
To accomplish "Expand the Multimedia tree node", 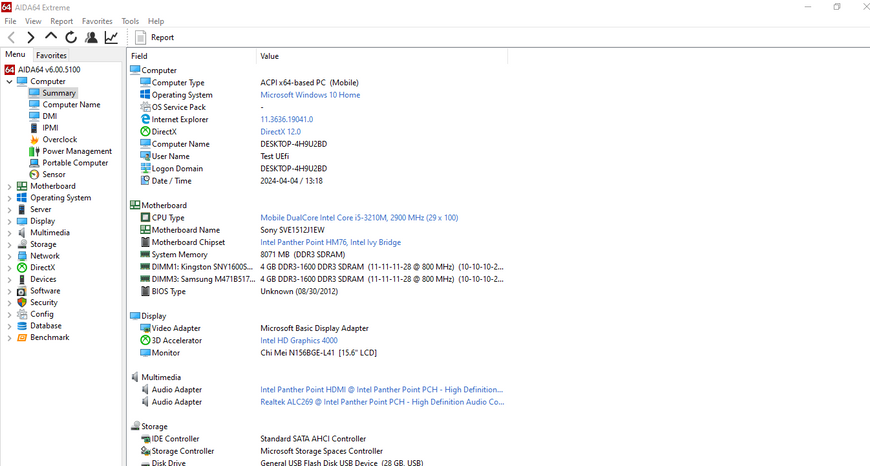I will pos(9,233).
